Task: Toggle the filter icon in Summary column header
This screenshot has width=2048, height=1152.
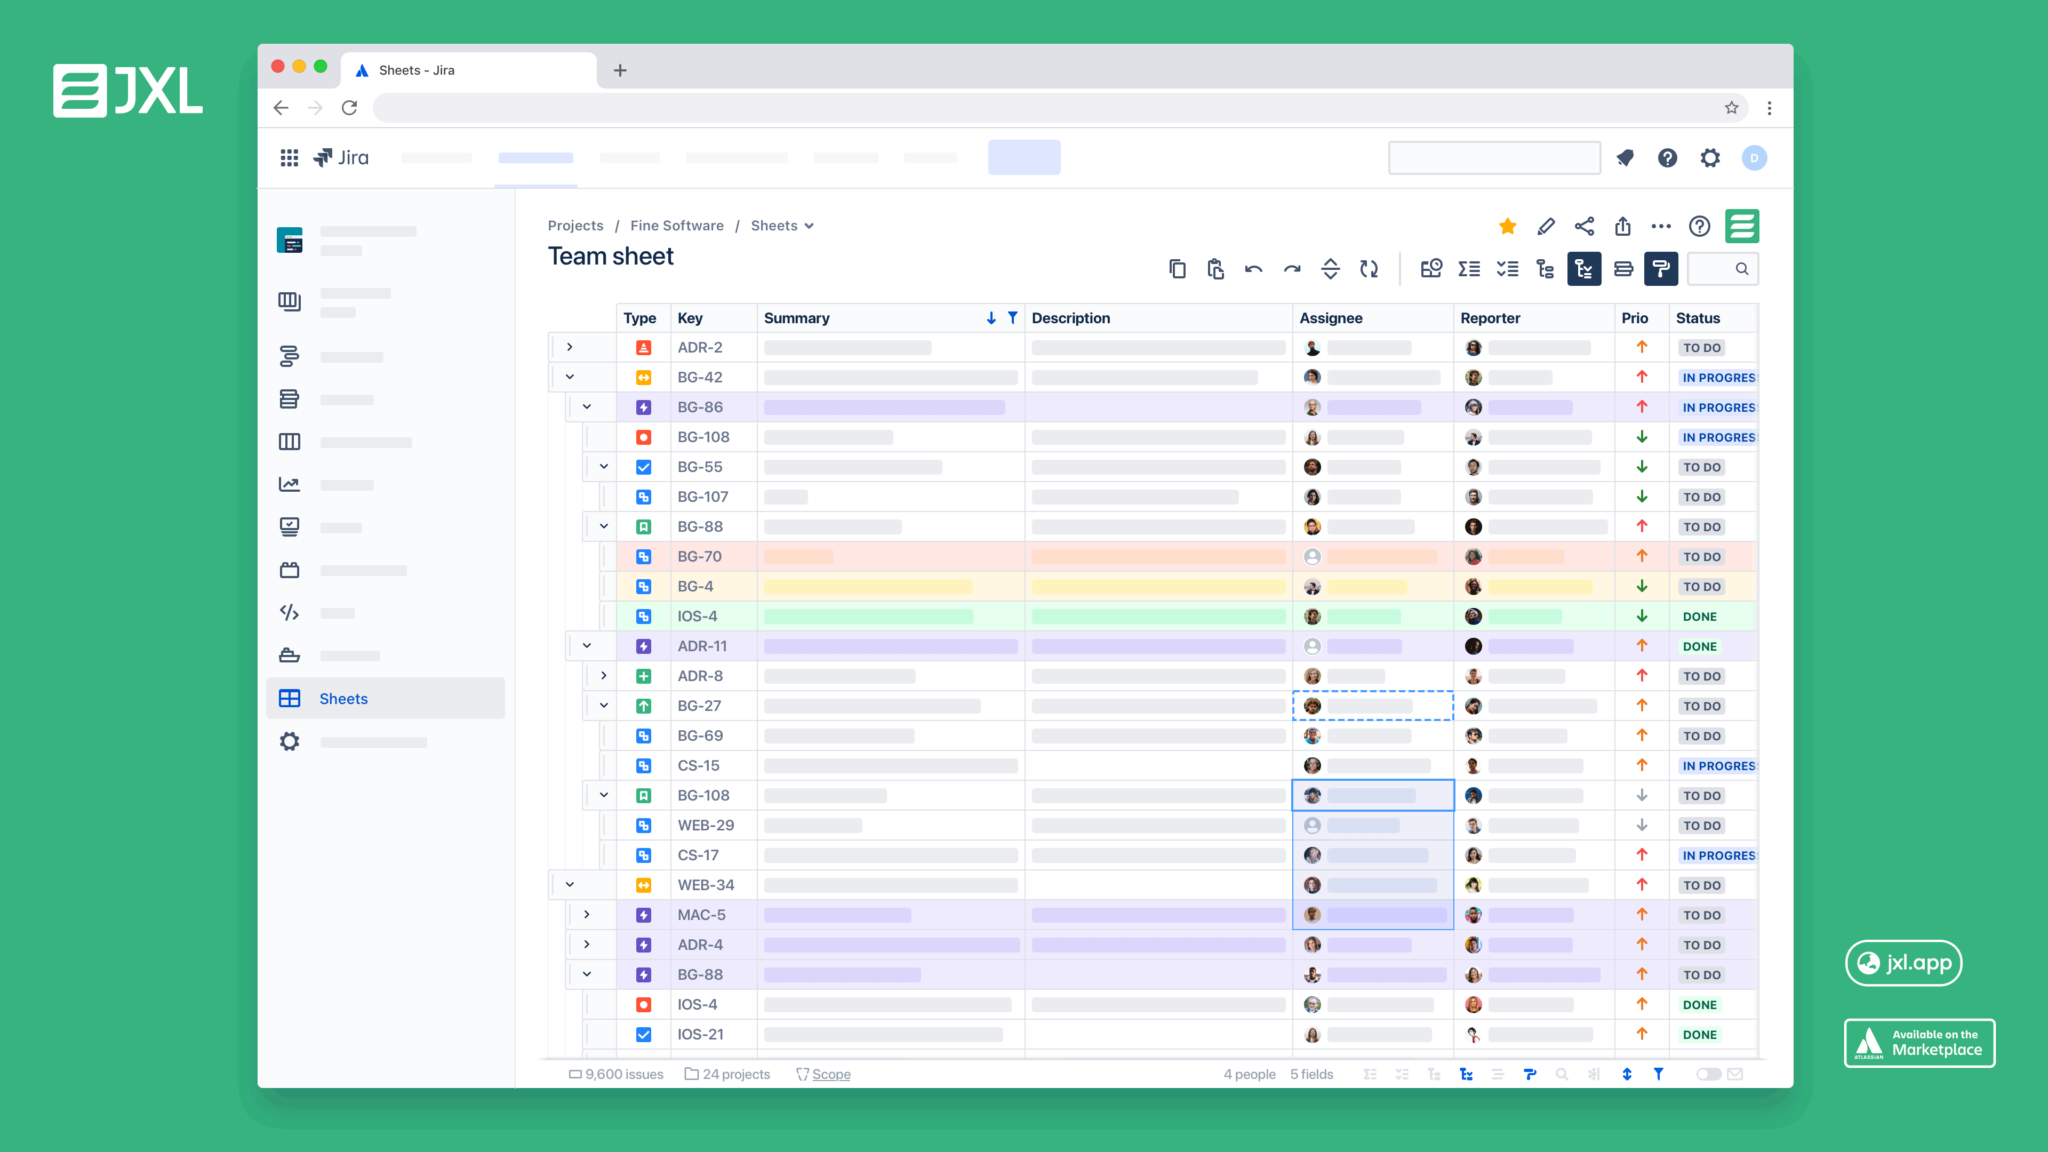Action: click(1012, 318)
